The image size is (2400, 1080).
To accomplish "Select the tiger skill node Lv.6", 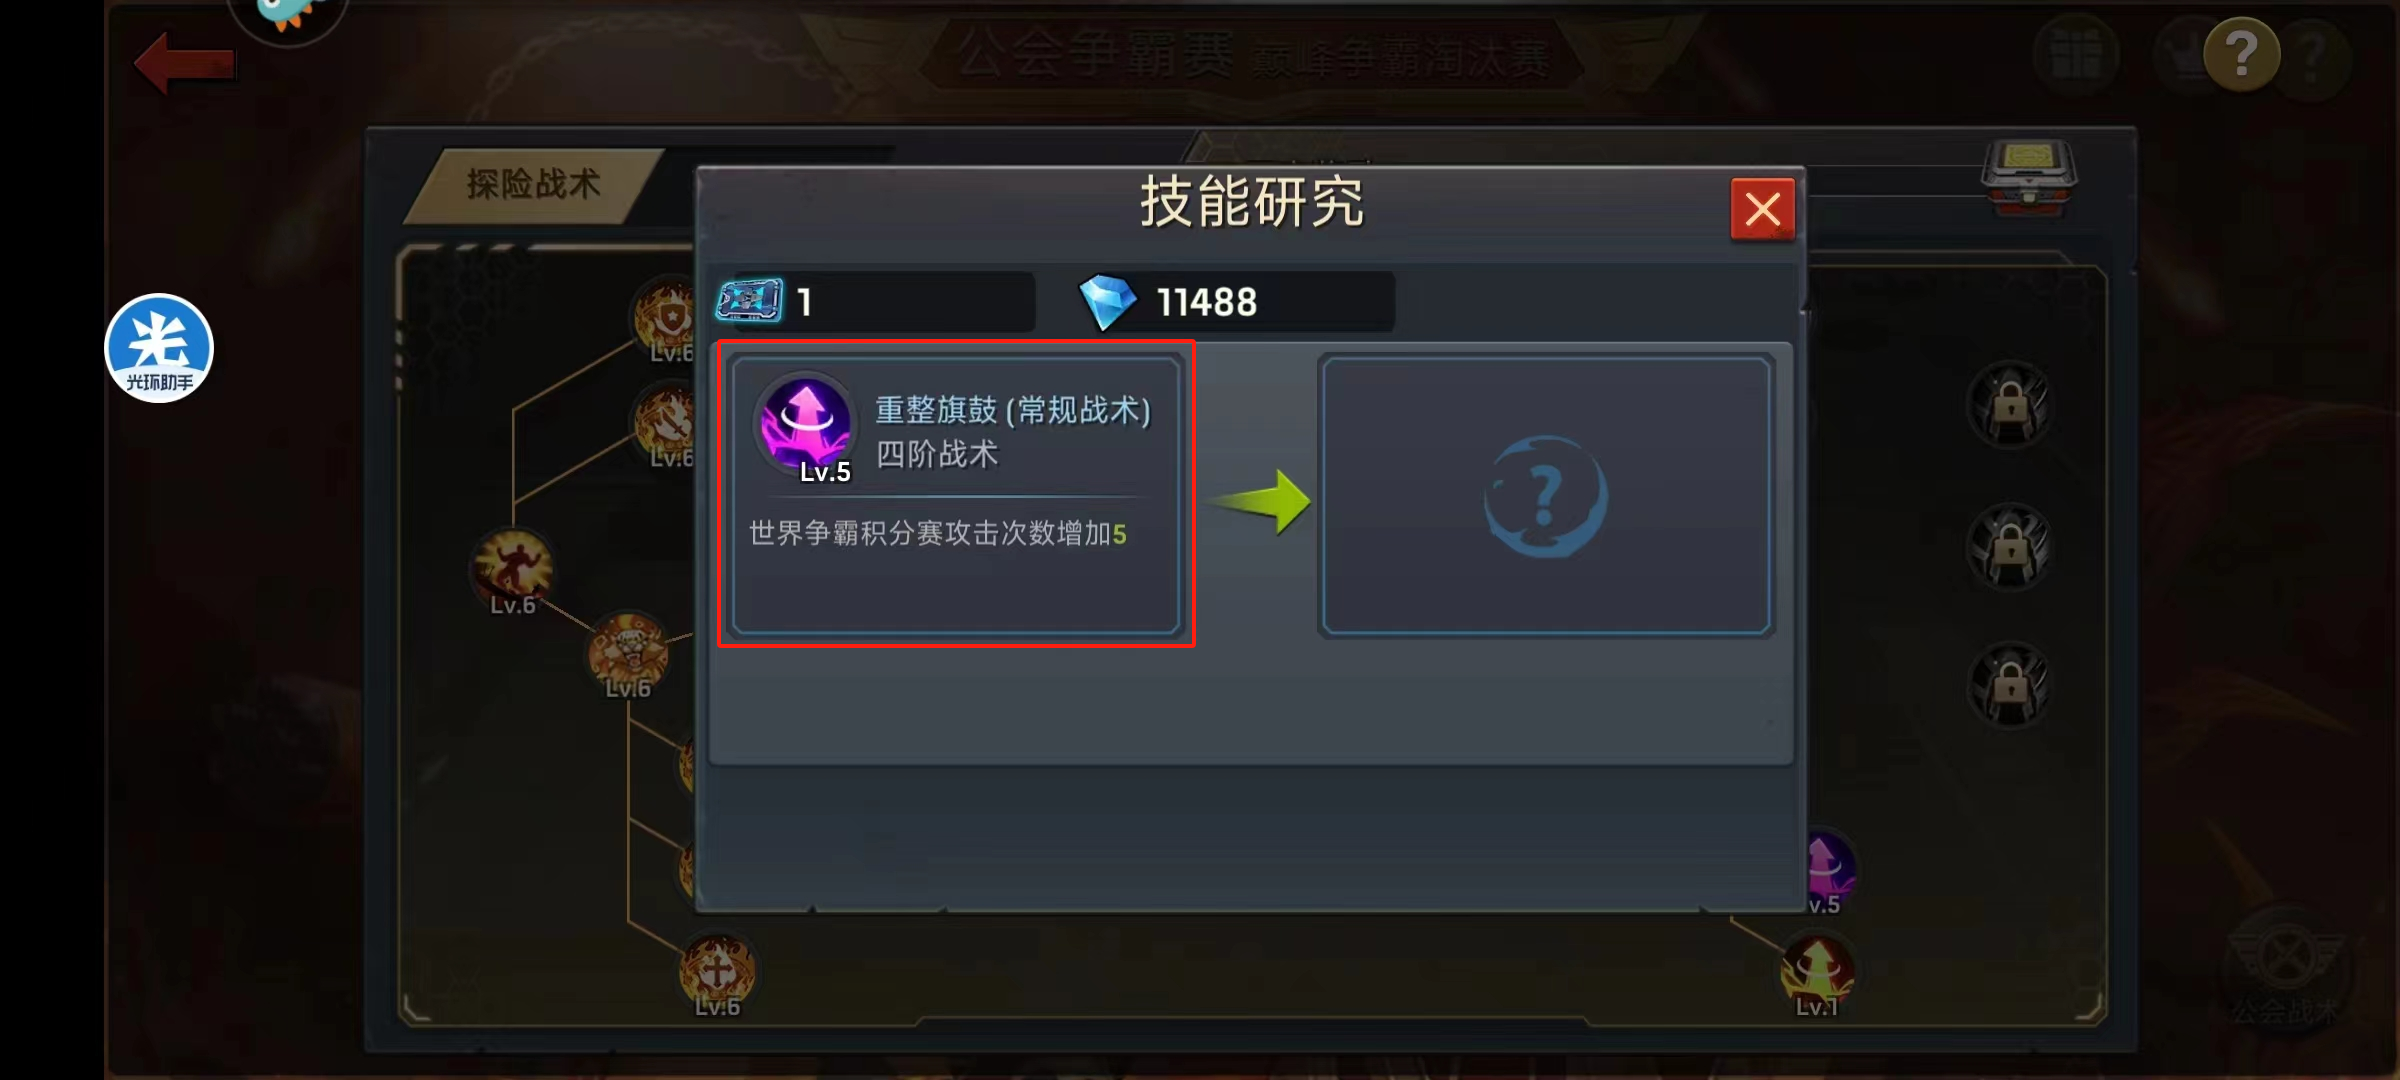I will click(628, 654).
